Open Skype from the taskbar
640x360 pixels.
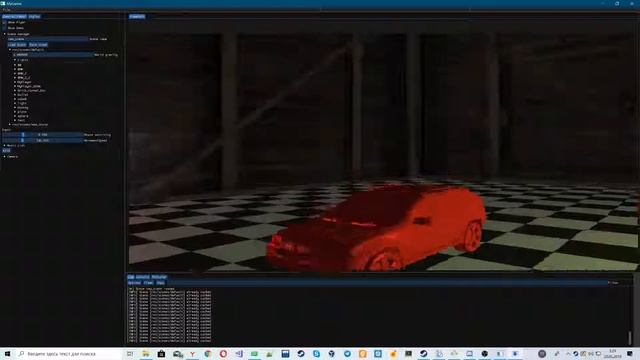pyautogui.click(x=316, y=354)
